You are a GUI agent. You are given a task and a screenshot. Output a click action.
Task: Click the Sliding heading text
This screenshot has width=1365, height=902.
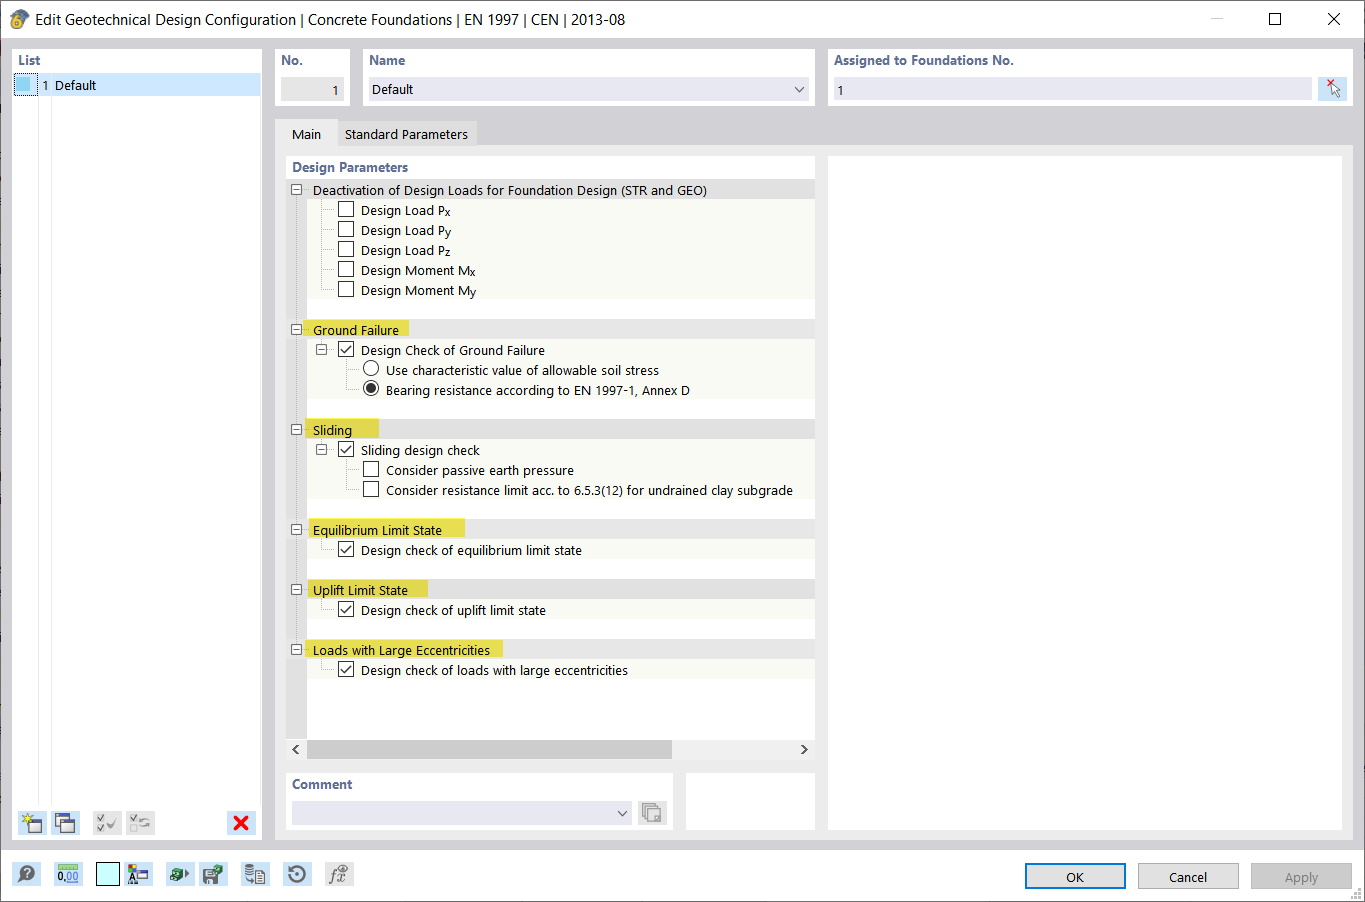[x=332, y=430]
